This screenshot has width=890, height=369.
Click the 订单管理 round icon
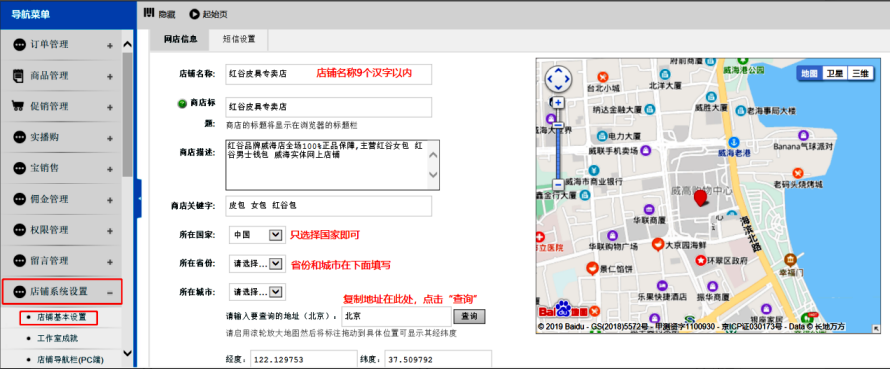[x=19, y=44]
